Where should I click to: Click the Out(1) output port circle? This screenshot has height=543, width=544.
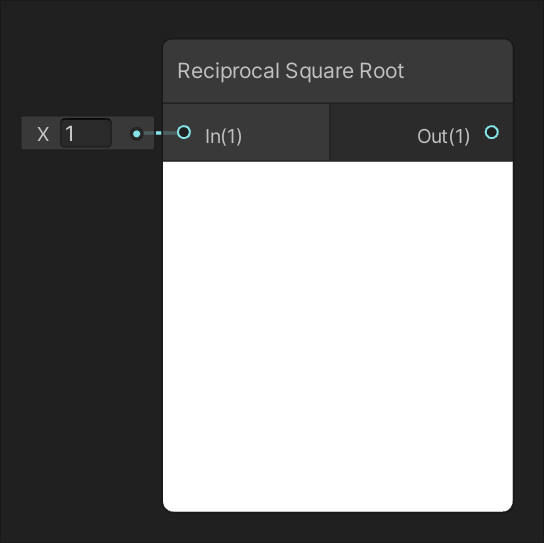492,132
